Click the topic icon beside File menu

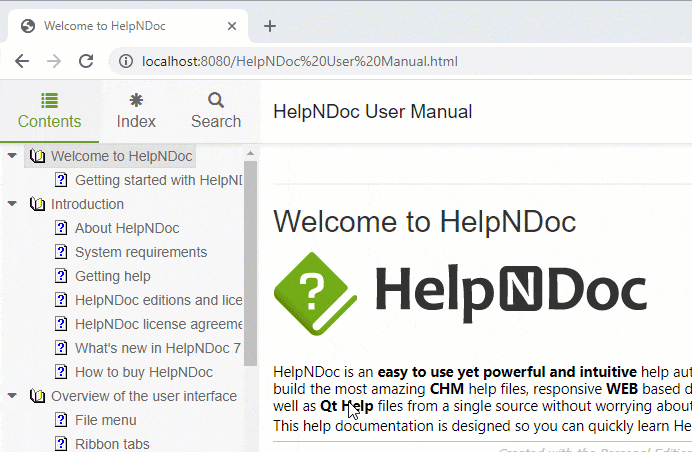tap(61, 420)
